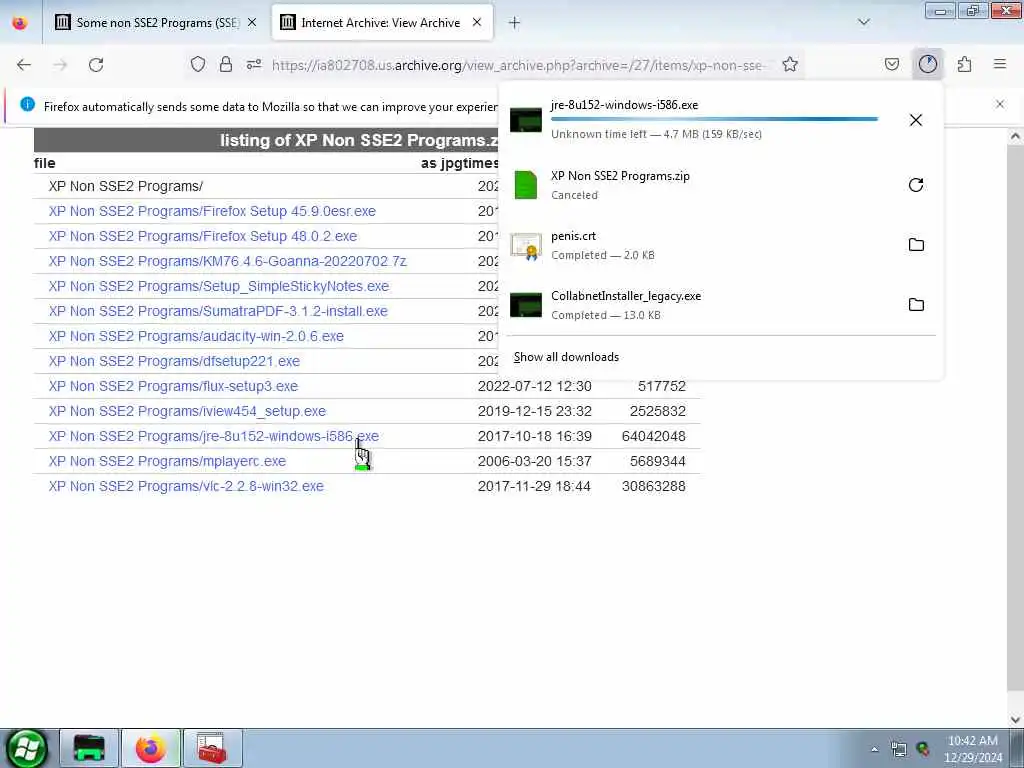This screenshot has height=768, width=1024.
Task: Dismiss the Firefox data notification bar
Action: (1000, 104)
